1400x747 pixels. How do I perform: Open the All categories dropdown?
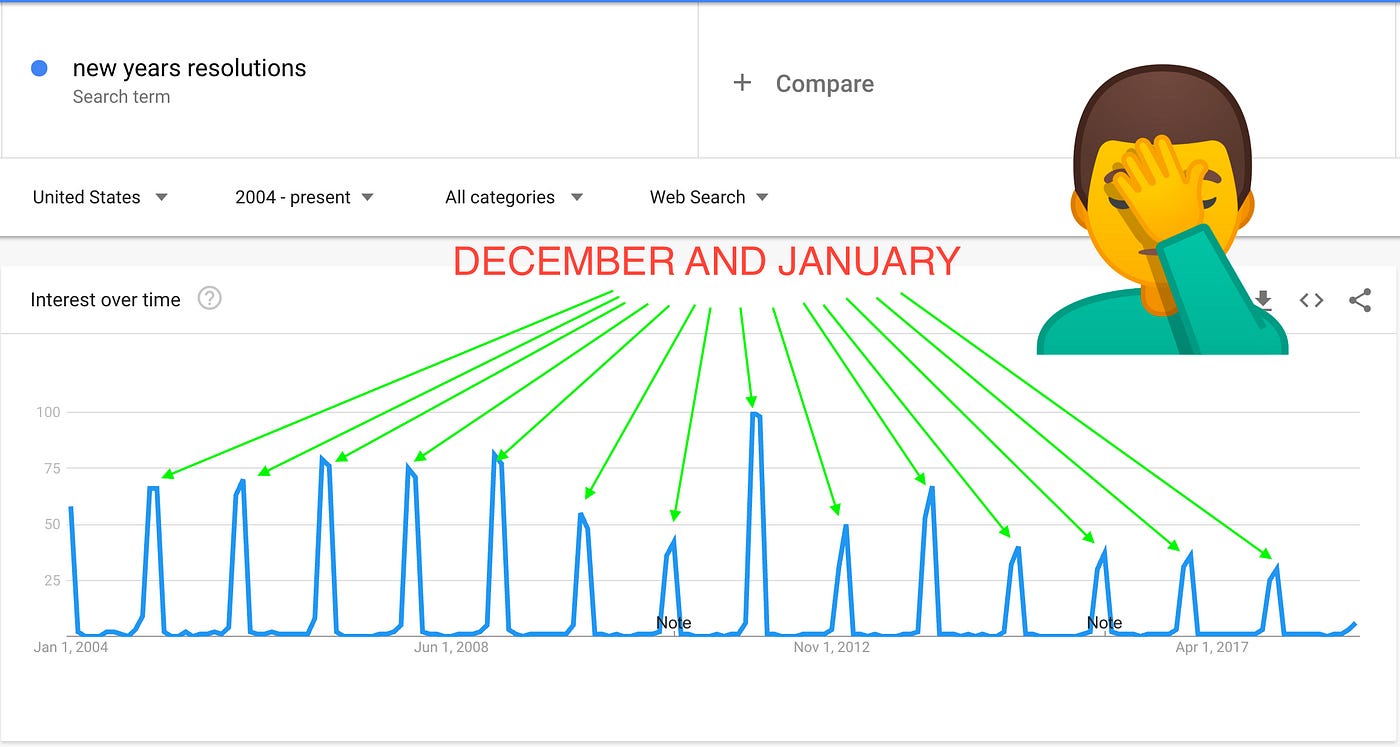click(x=513, y=197)
